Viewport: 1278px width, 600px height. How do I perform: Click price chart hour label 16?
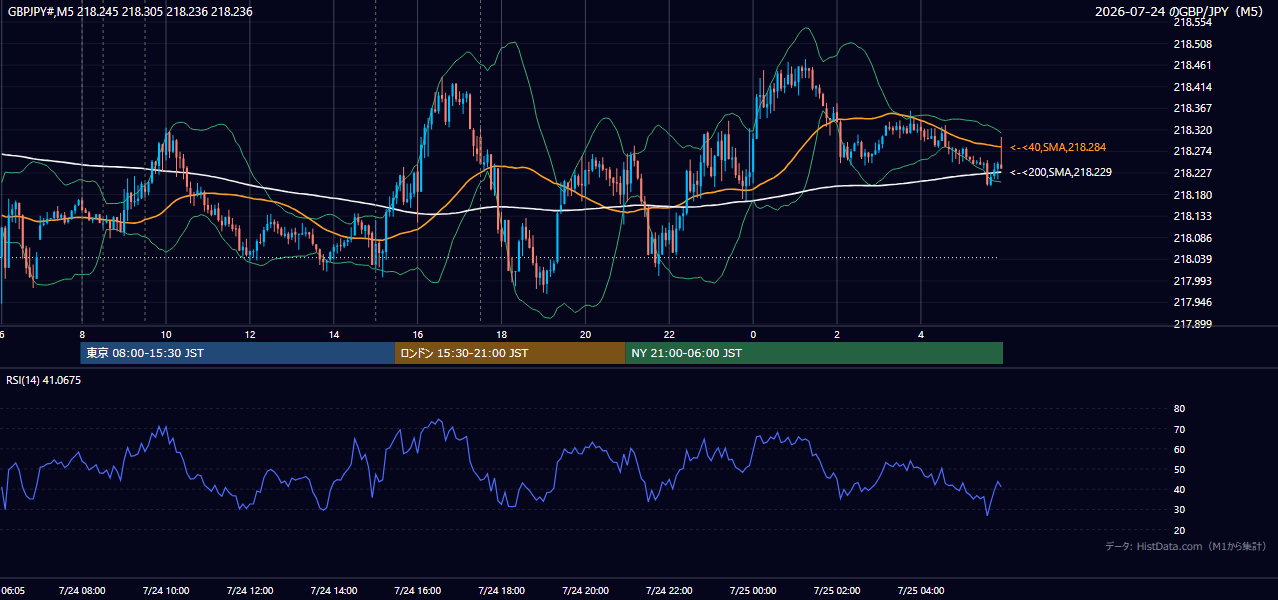pyautogui.click(x=418, y=334)
